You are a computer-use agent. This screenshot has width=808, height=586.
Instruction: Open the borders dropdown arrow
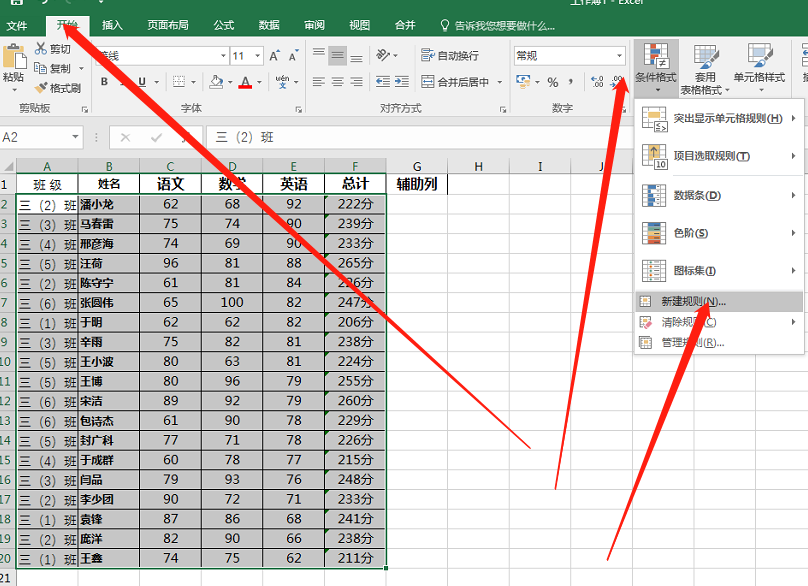click(x=193, y=82)
